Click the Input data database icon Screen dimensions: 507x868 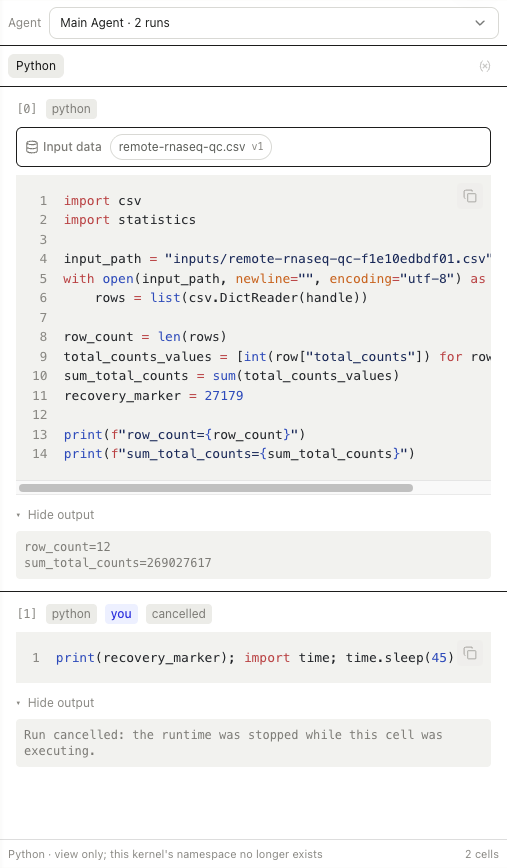click(32, 147)
